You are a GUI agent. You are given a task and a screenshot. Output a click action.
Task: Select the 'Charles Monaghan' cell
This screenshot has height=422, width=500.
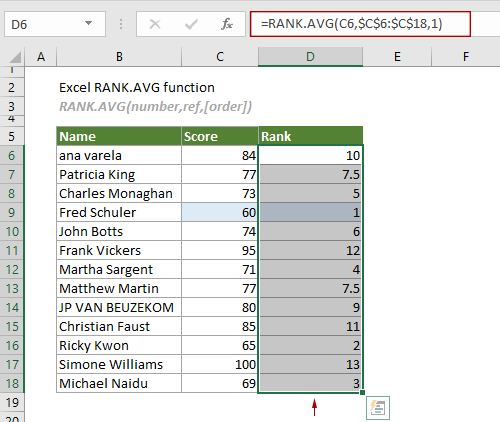point(119,193)
